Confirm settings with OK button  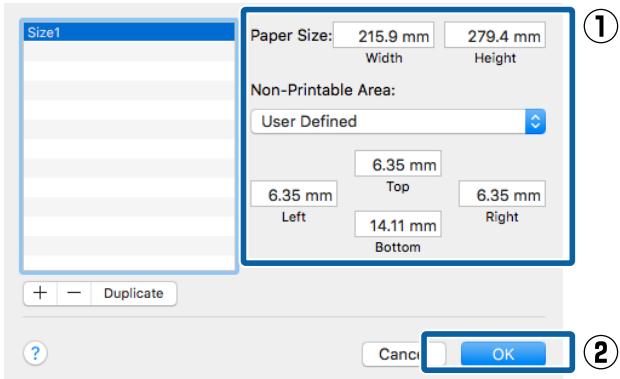(503, 354)
